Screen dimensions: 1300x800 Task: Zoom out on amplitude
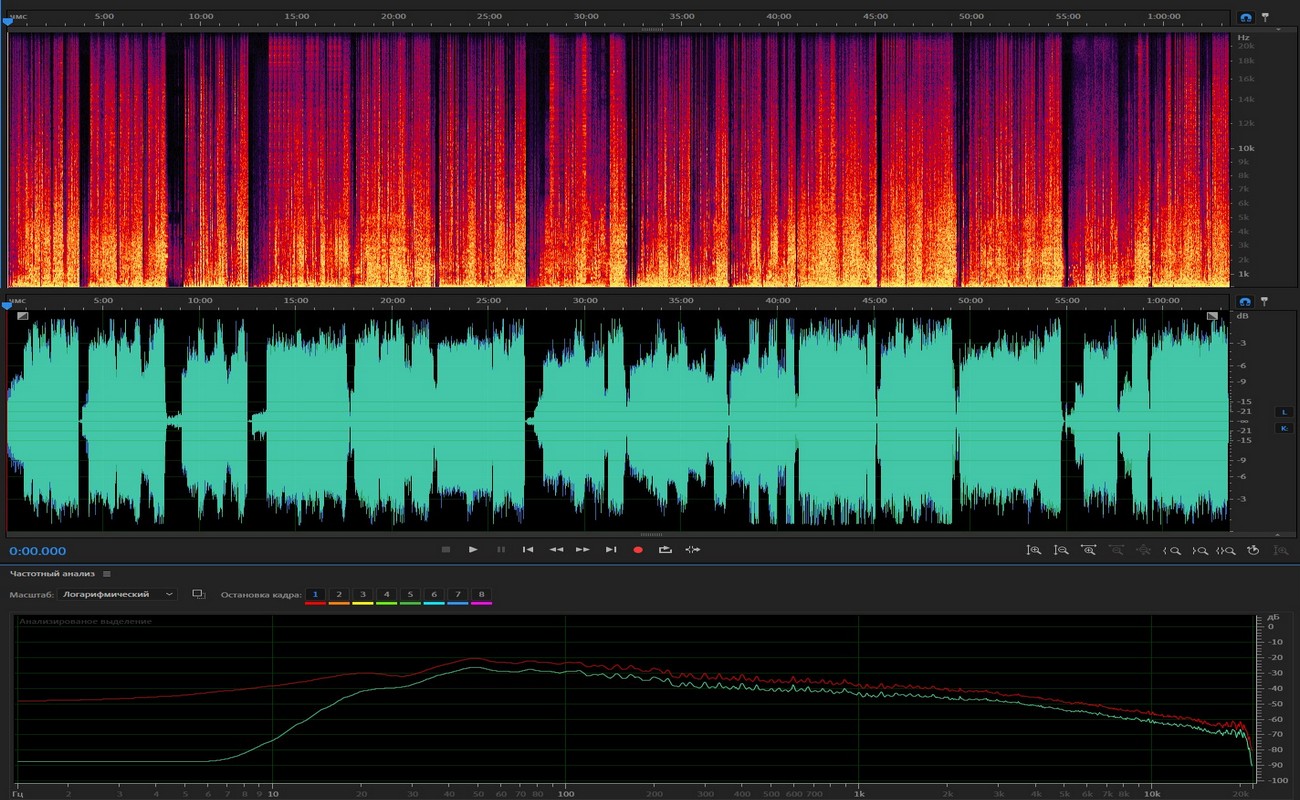tap(1062, 550)
